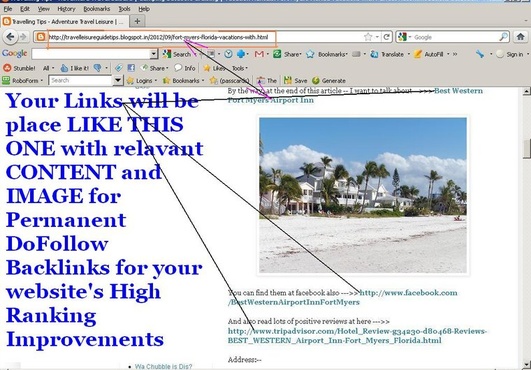Open the Help menu

pos(144,9)
